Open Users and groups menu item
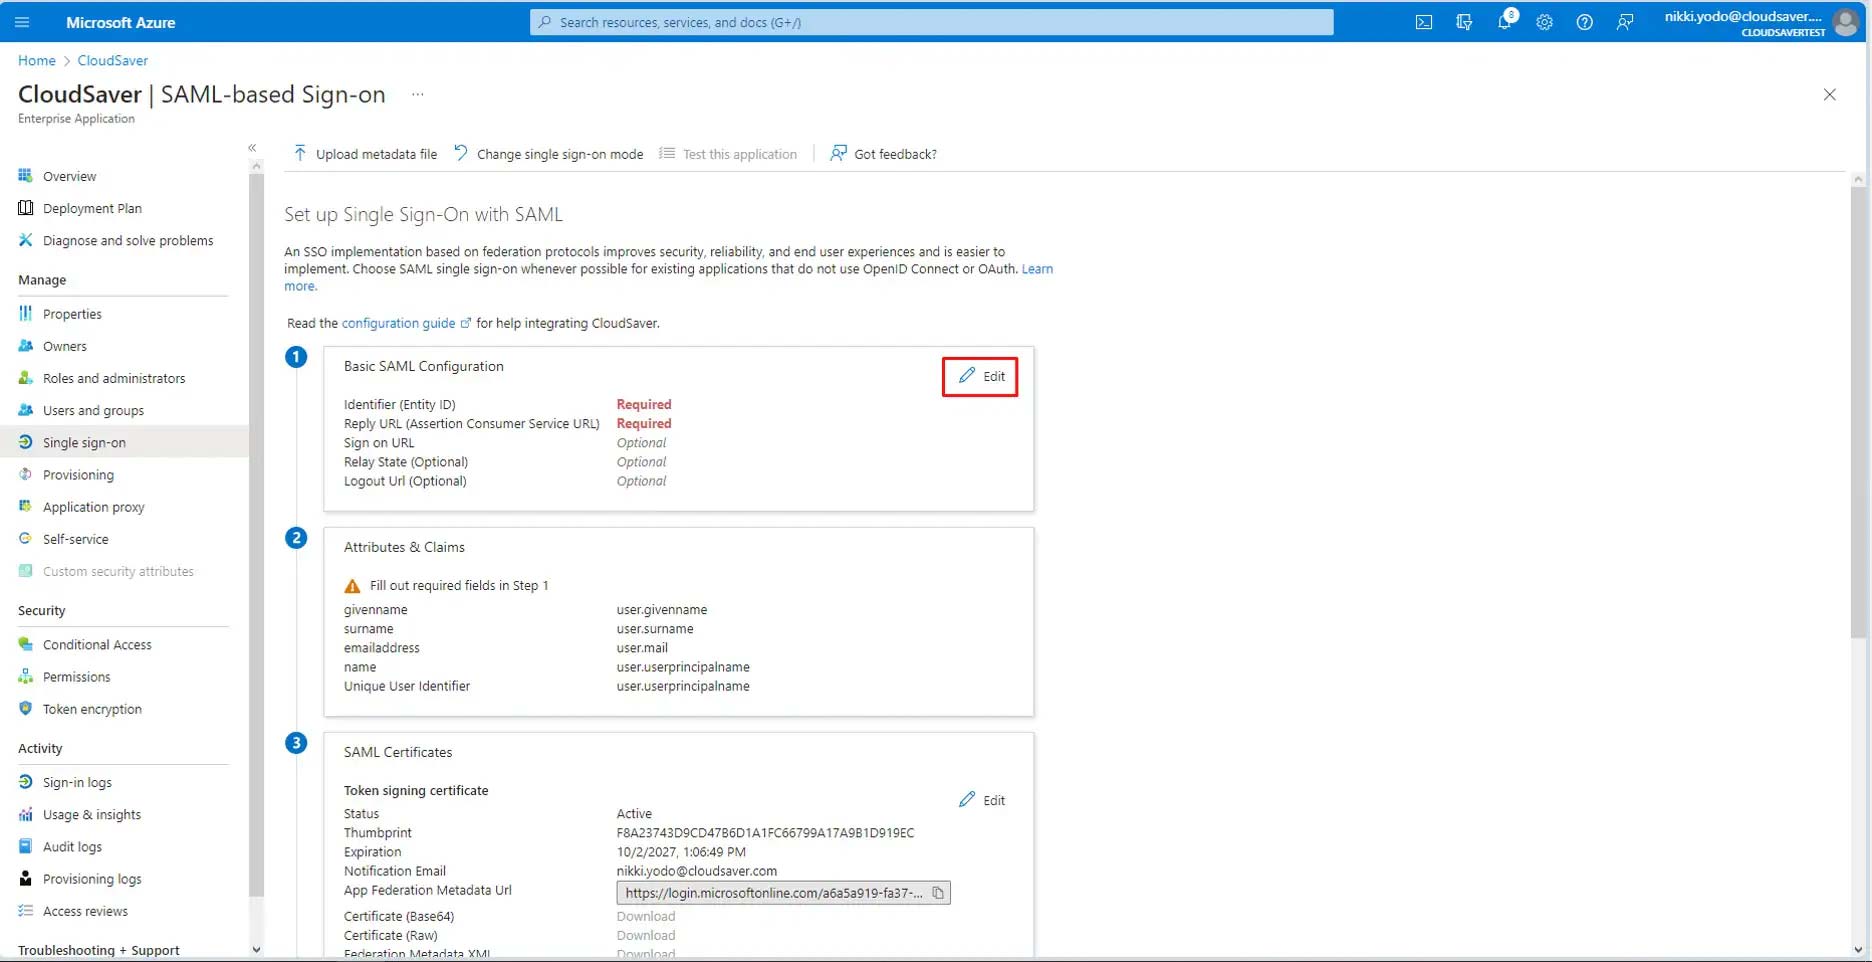This screenshot has height=962, width=1872. tap(93, 411)
